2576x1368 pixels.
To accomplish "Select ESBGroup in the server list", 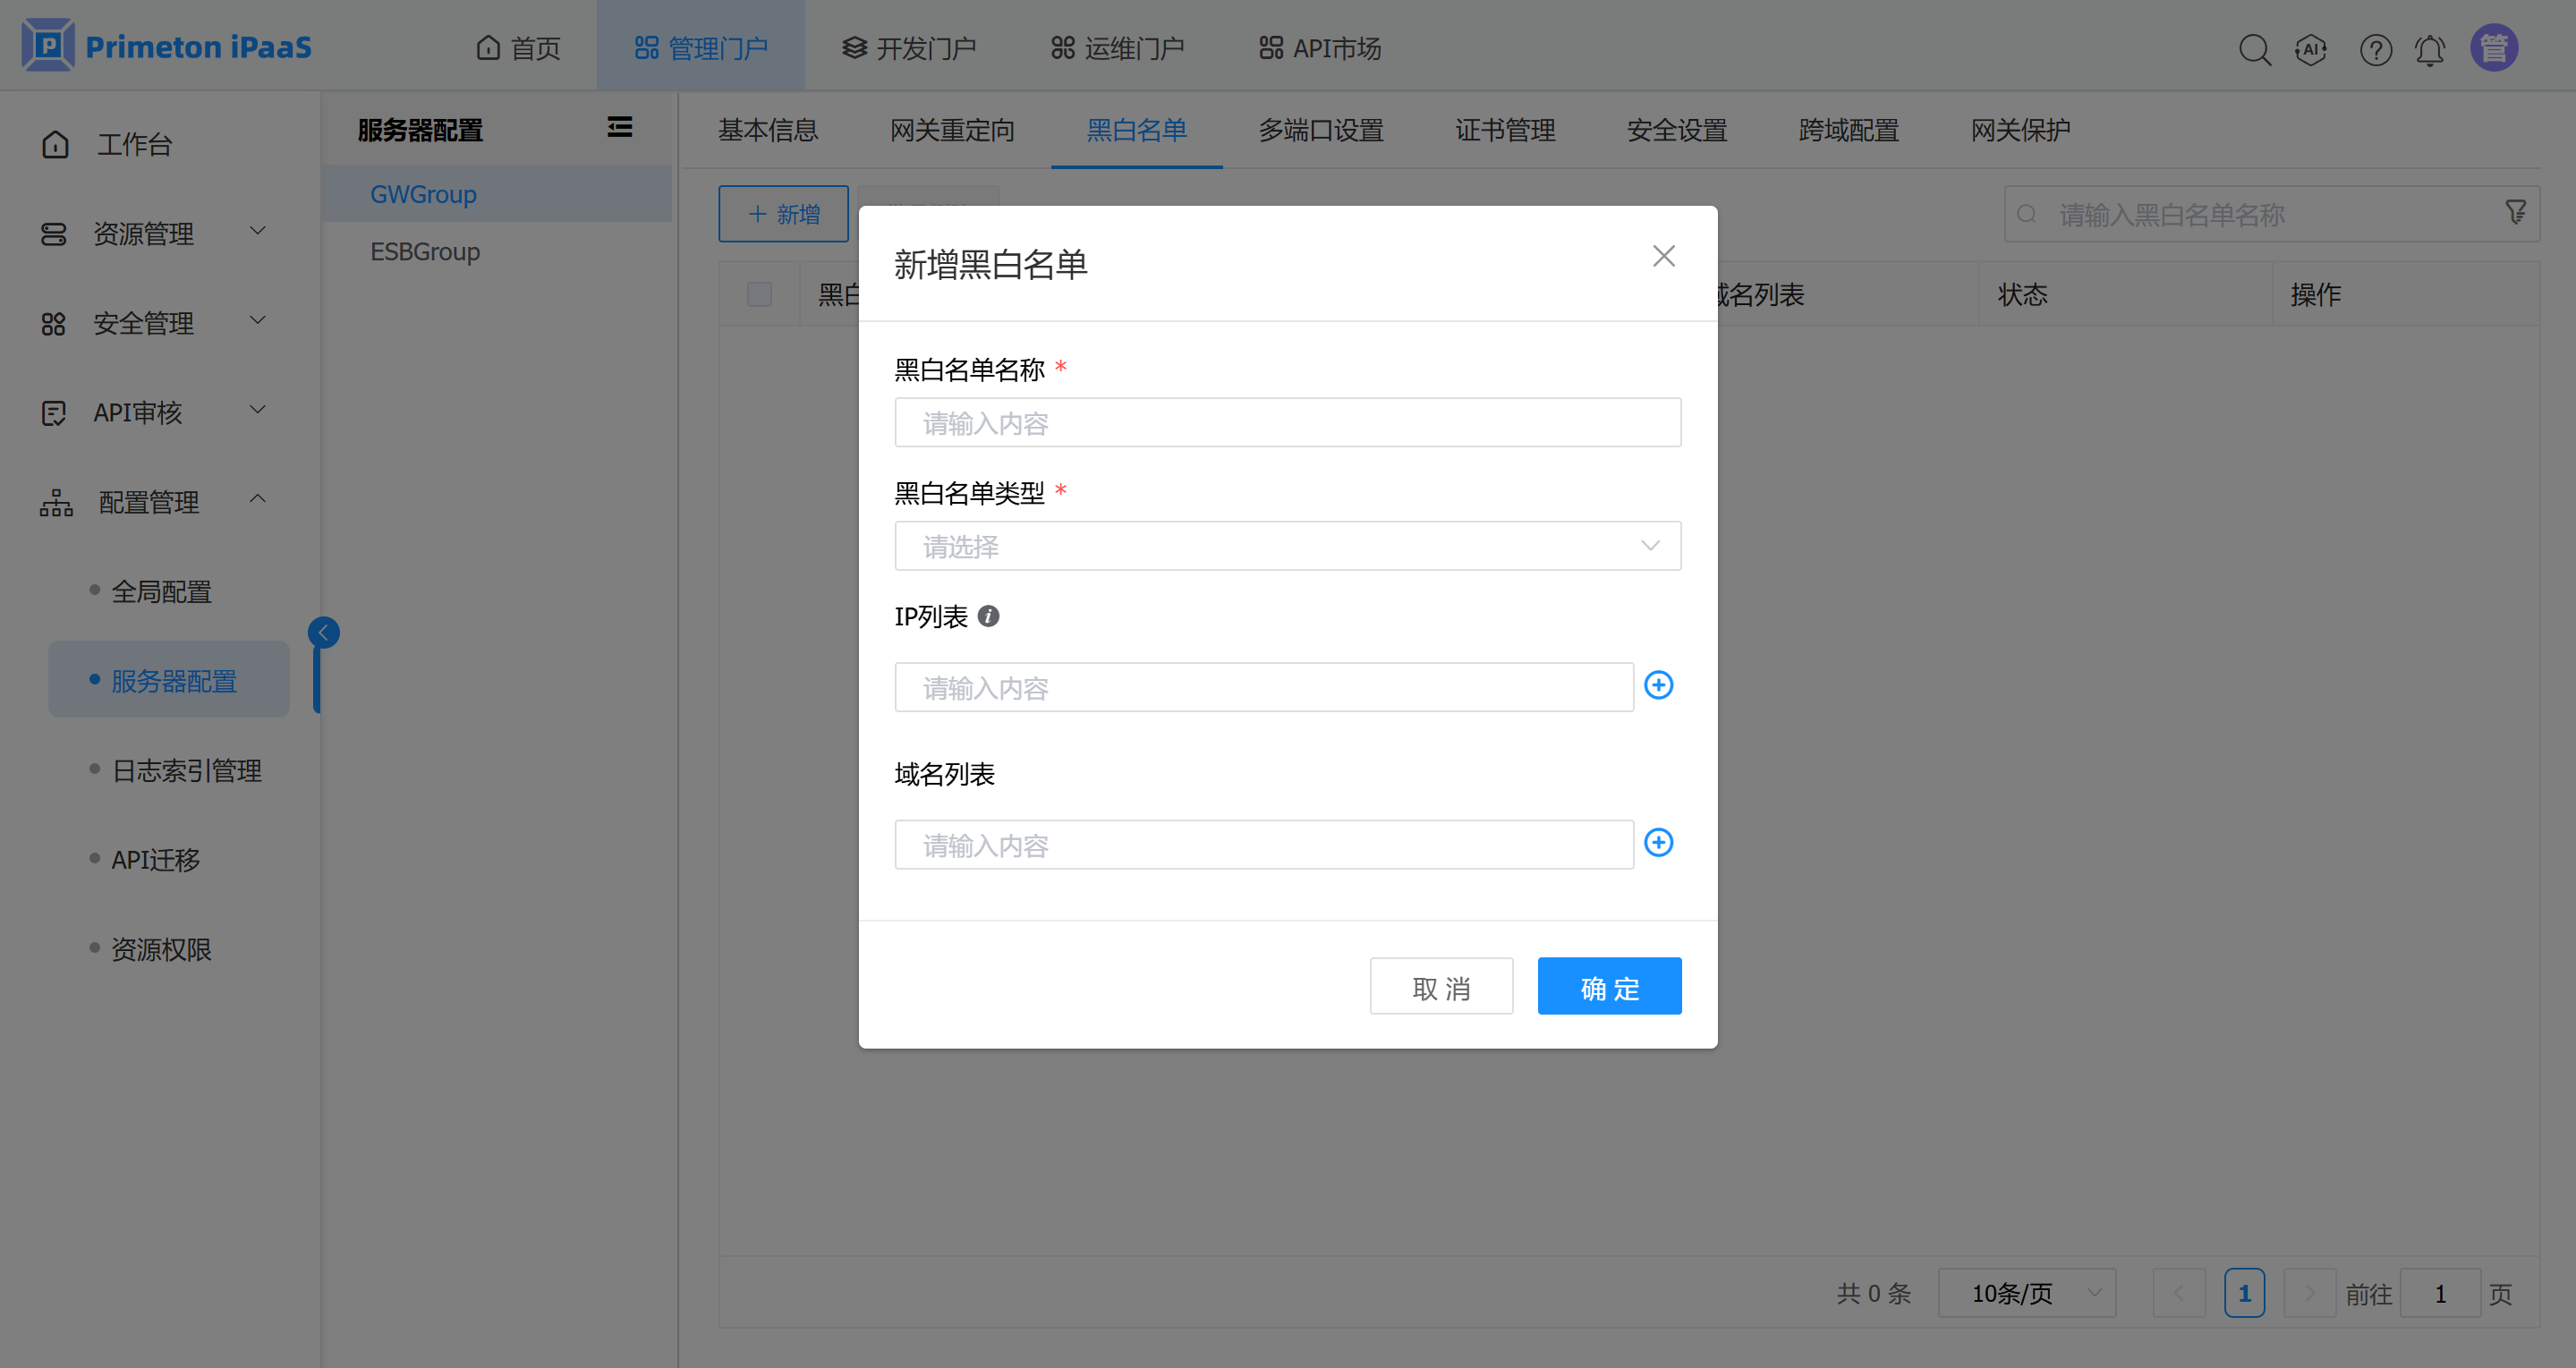I will click(425, 251).
